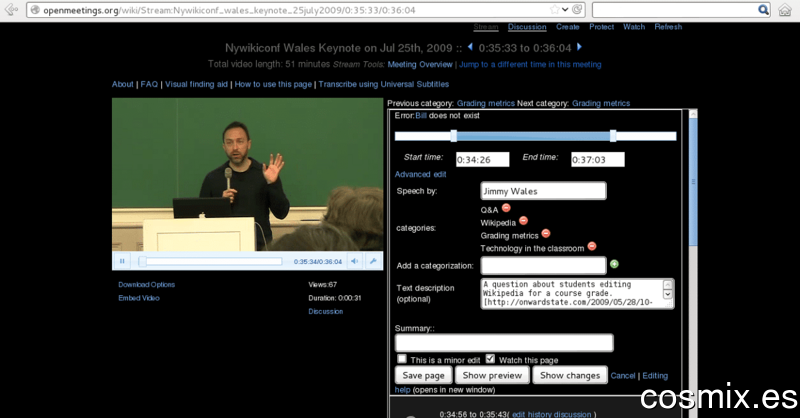The height and width of the screenshot is (418, 800).
Task: Click the description scroll up arrow
Action: point(667,284)
